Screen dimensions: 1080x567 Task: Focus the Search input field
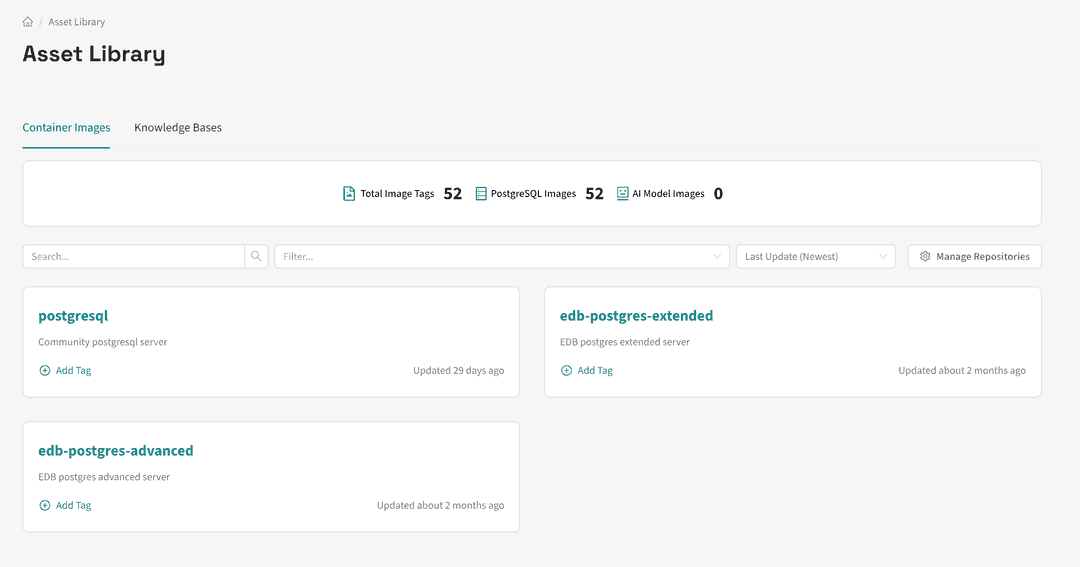(134, 256)
